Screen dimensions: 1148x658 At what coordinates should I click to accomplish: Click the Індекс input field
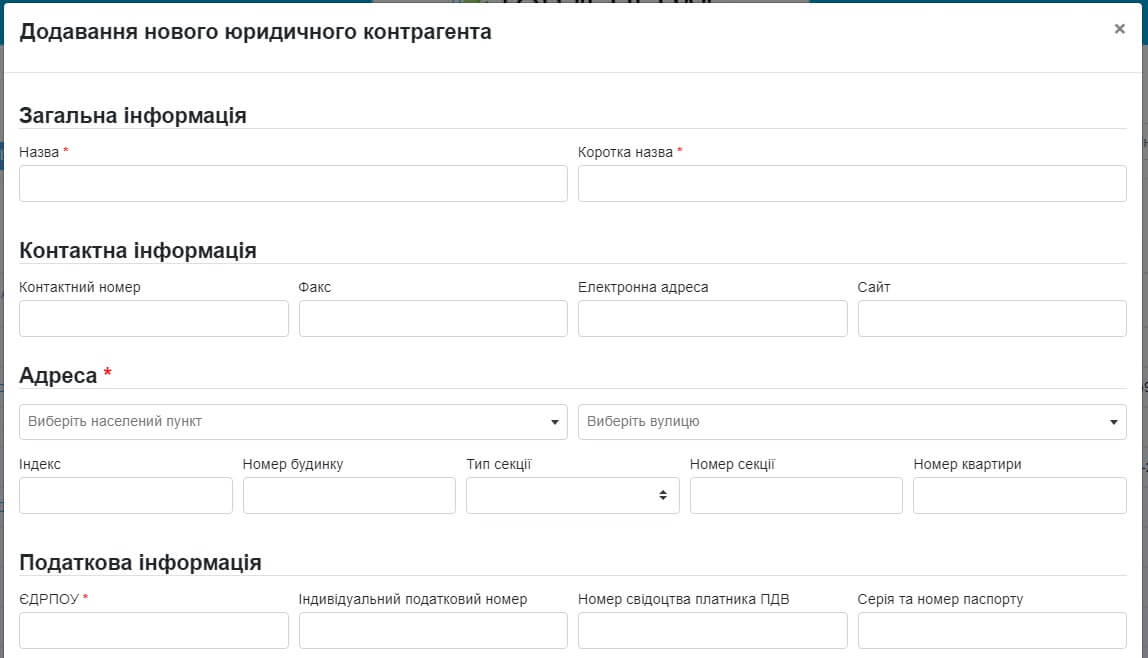point(126,496)
